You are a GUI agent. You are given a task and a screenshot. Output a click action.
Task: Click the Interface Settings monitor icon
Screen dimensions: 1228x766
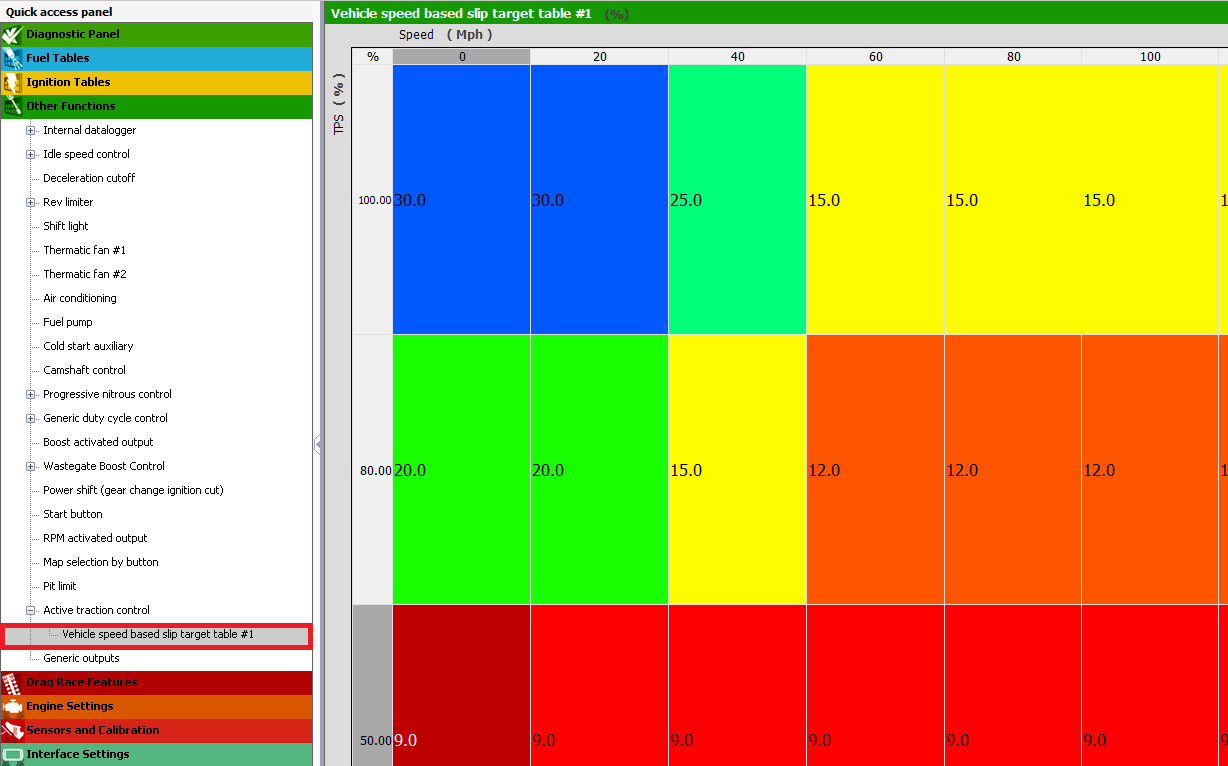[x=12, y=754]
